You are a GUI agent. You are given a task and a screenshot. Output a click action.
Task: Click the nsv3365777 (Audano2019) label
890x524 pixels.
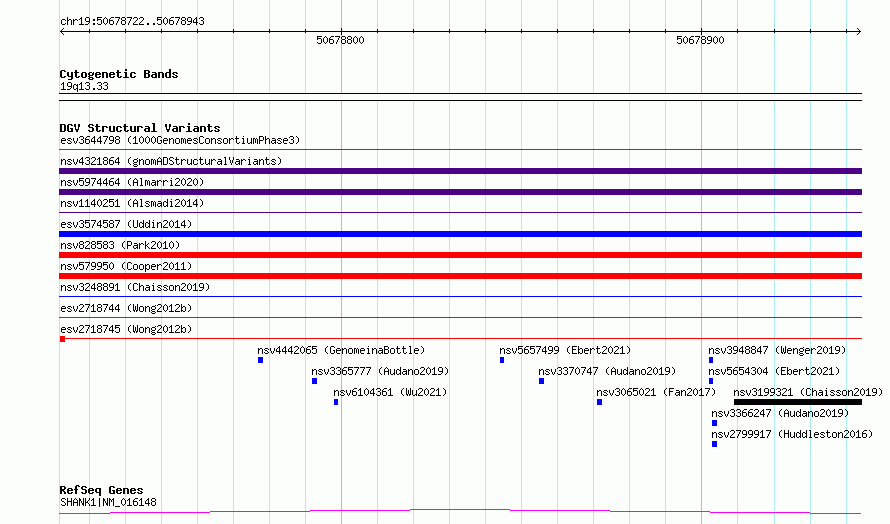click(380, 371)
